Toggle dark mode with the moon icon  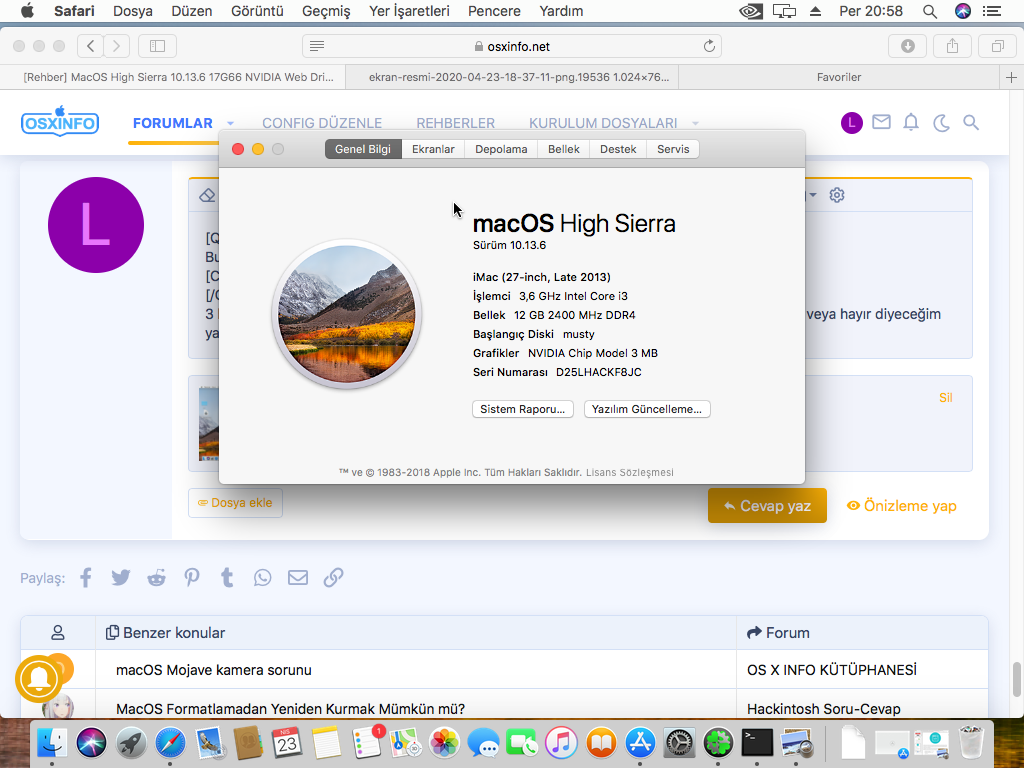pos(941,123)
